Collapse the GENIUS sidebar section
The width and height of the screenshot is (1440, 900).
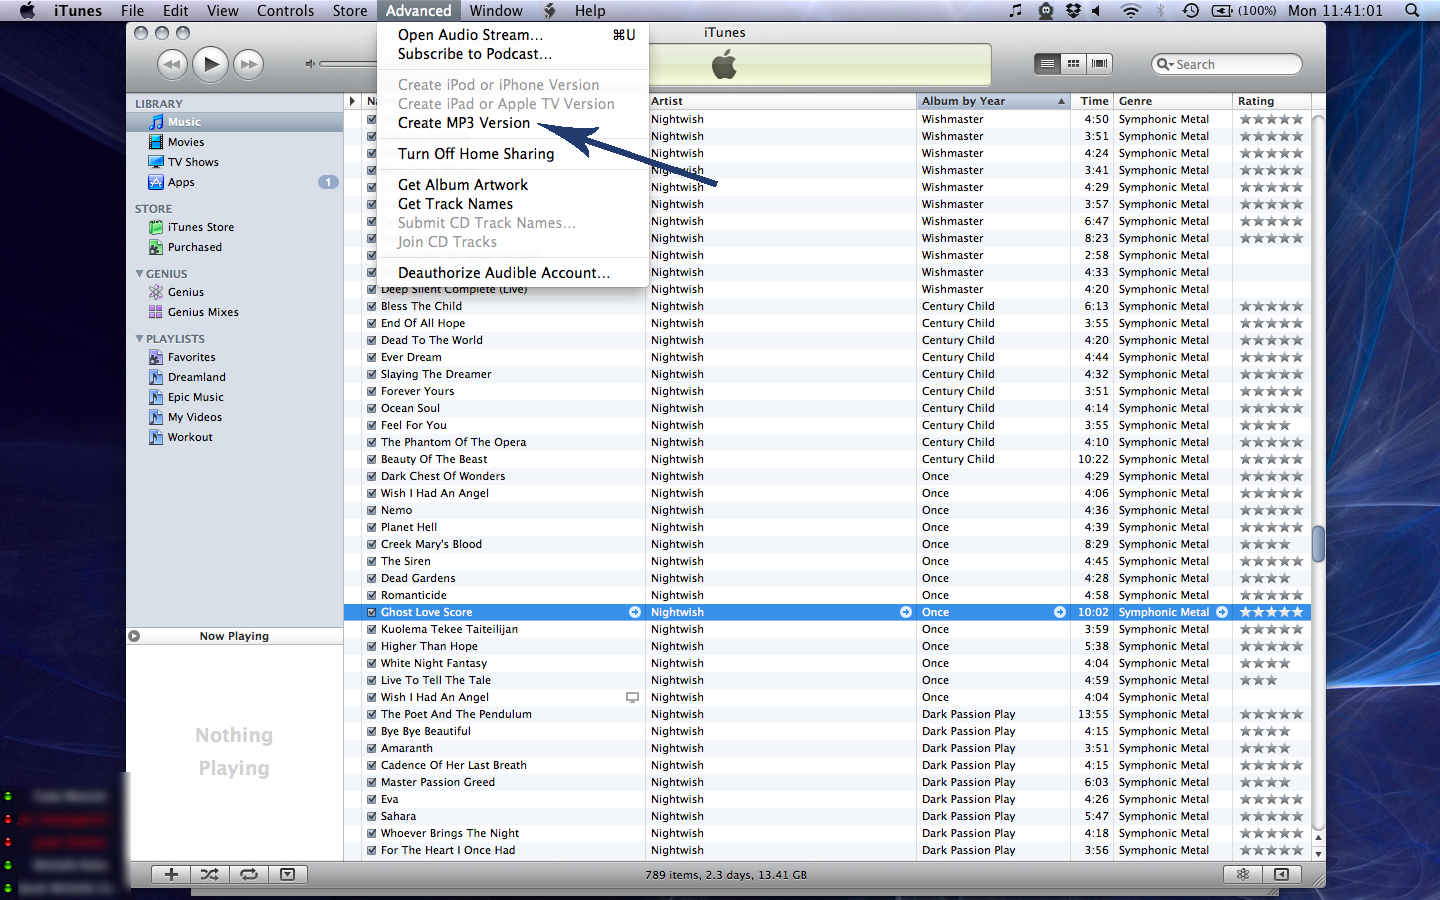pos(139,273)
